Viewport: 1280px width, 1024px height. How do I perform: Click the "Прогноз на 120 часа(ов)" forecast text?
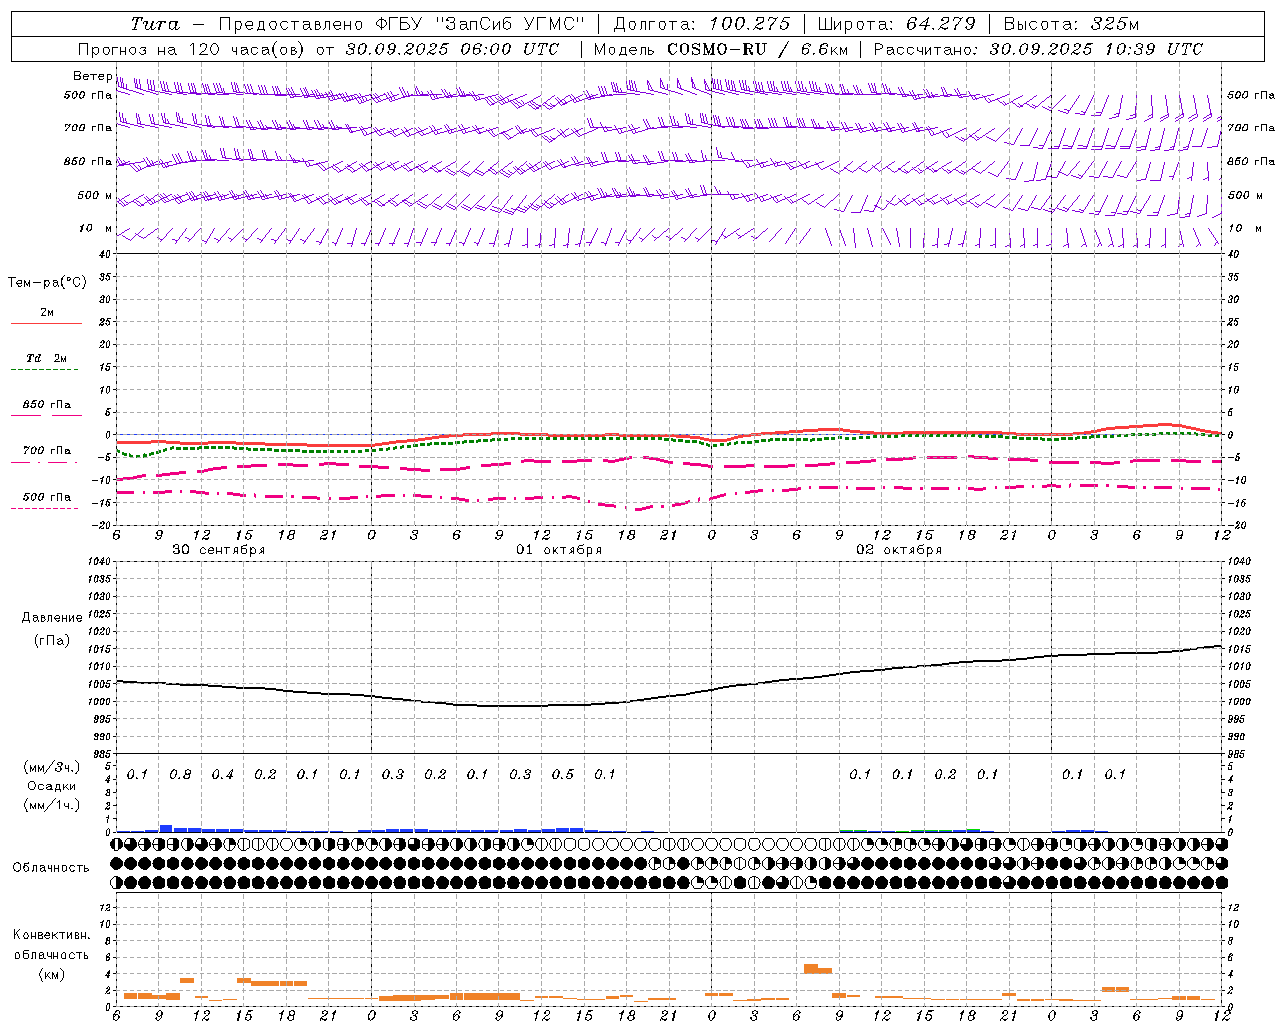pyautogui.click(x=190, y=49)
